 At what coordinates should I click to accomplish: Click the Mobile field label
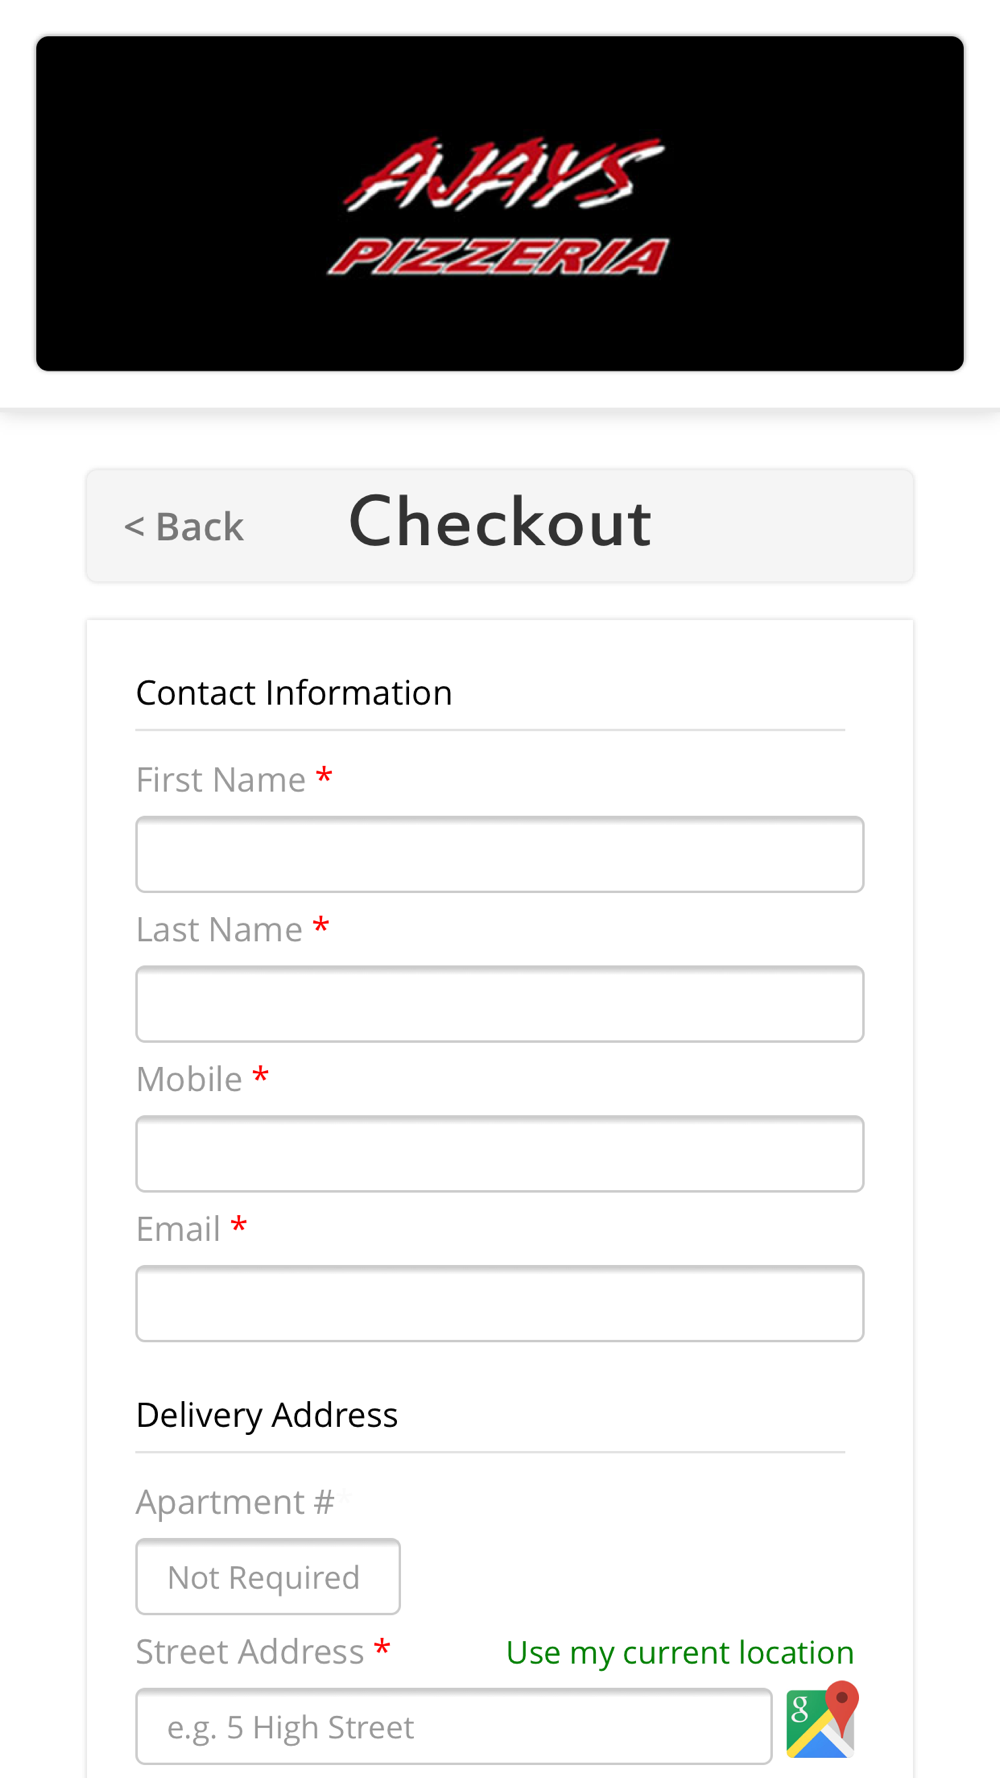pyautogui.click(x=189, y=1080)
